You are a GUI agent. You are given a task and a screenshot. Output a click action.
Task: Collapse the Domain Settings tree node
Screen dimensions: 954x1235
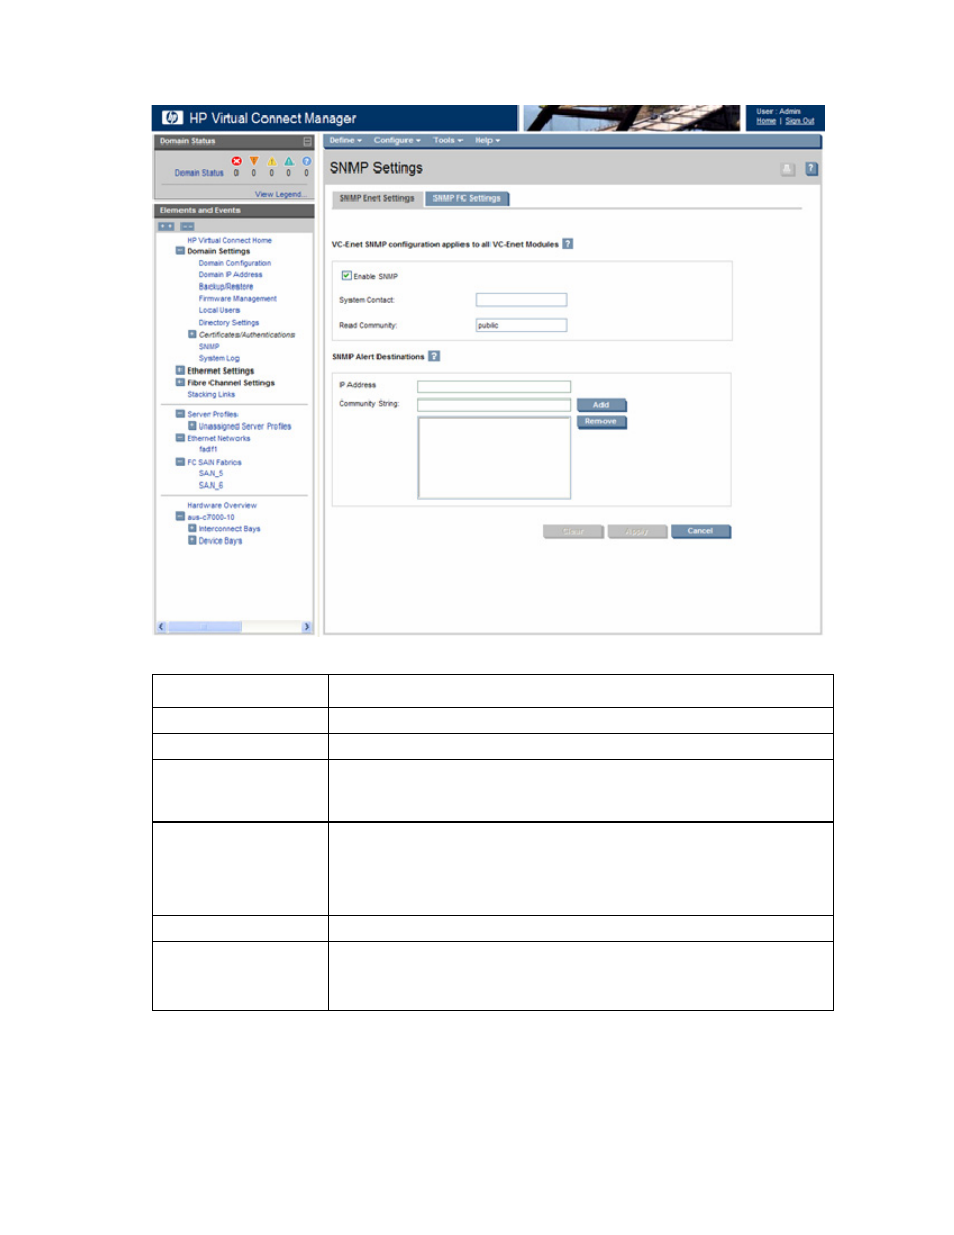[x=180, y=251]
